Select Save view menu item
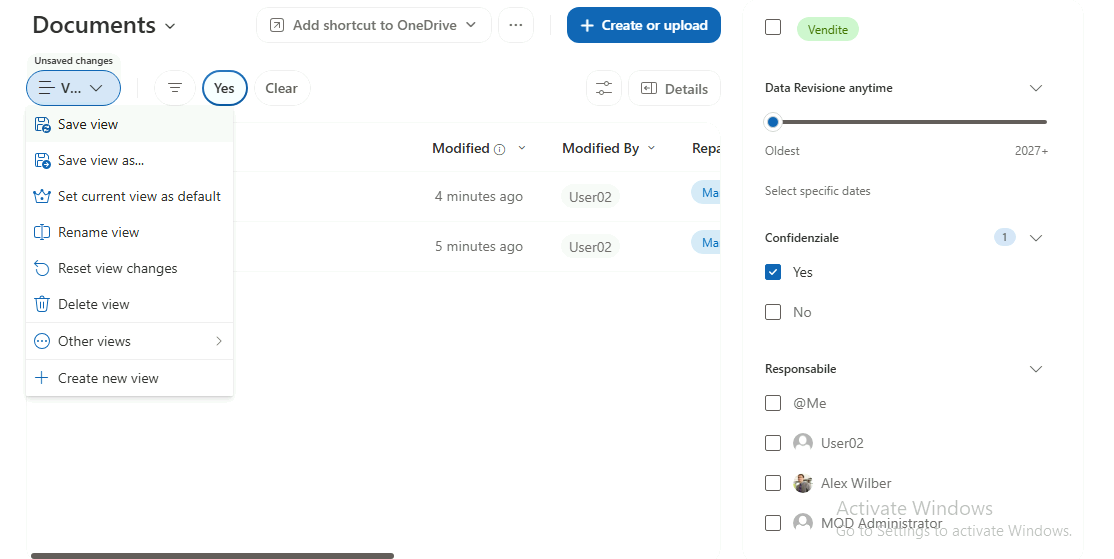1114x559 pixels. coord(129,124)
